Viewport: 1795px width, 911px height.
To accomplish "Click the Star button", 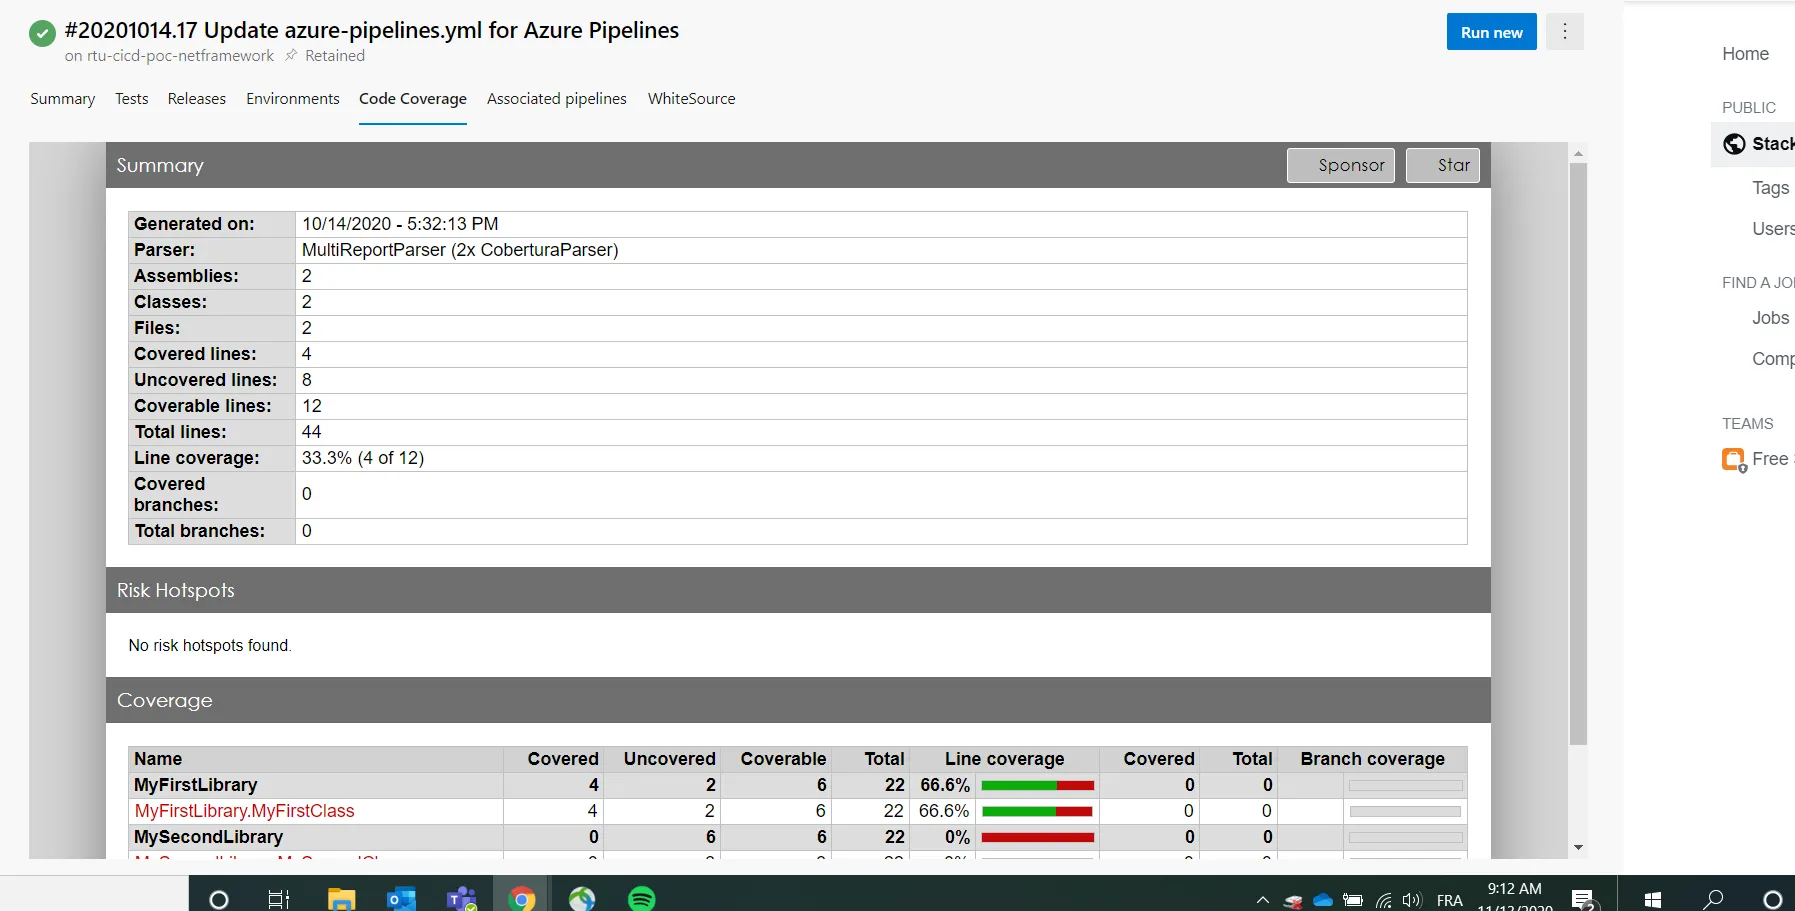I will tap(1443, 165).
